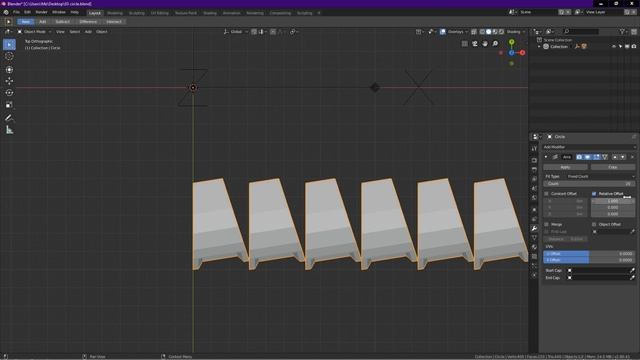Hide Collection with the eye icon

tap(613, 47)
